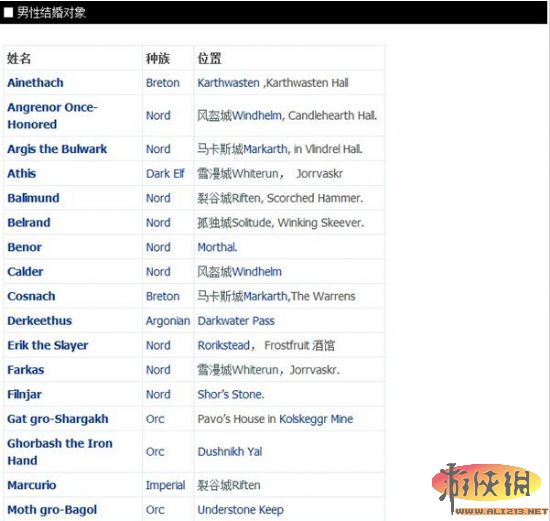The width and height of the screenshot is (550, 521).
Task: Click the 种族 column header
Action: coord(158,58)
